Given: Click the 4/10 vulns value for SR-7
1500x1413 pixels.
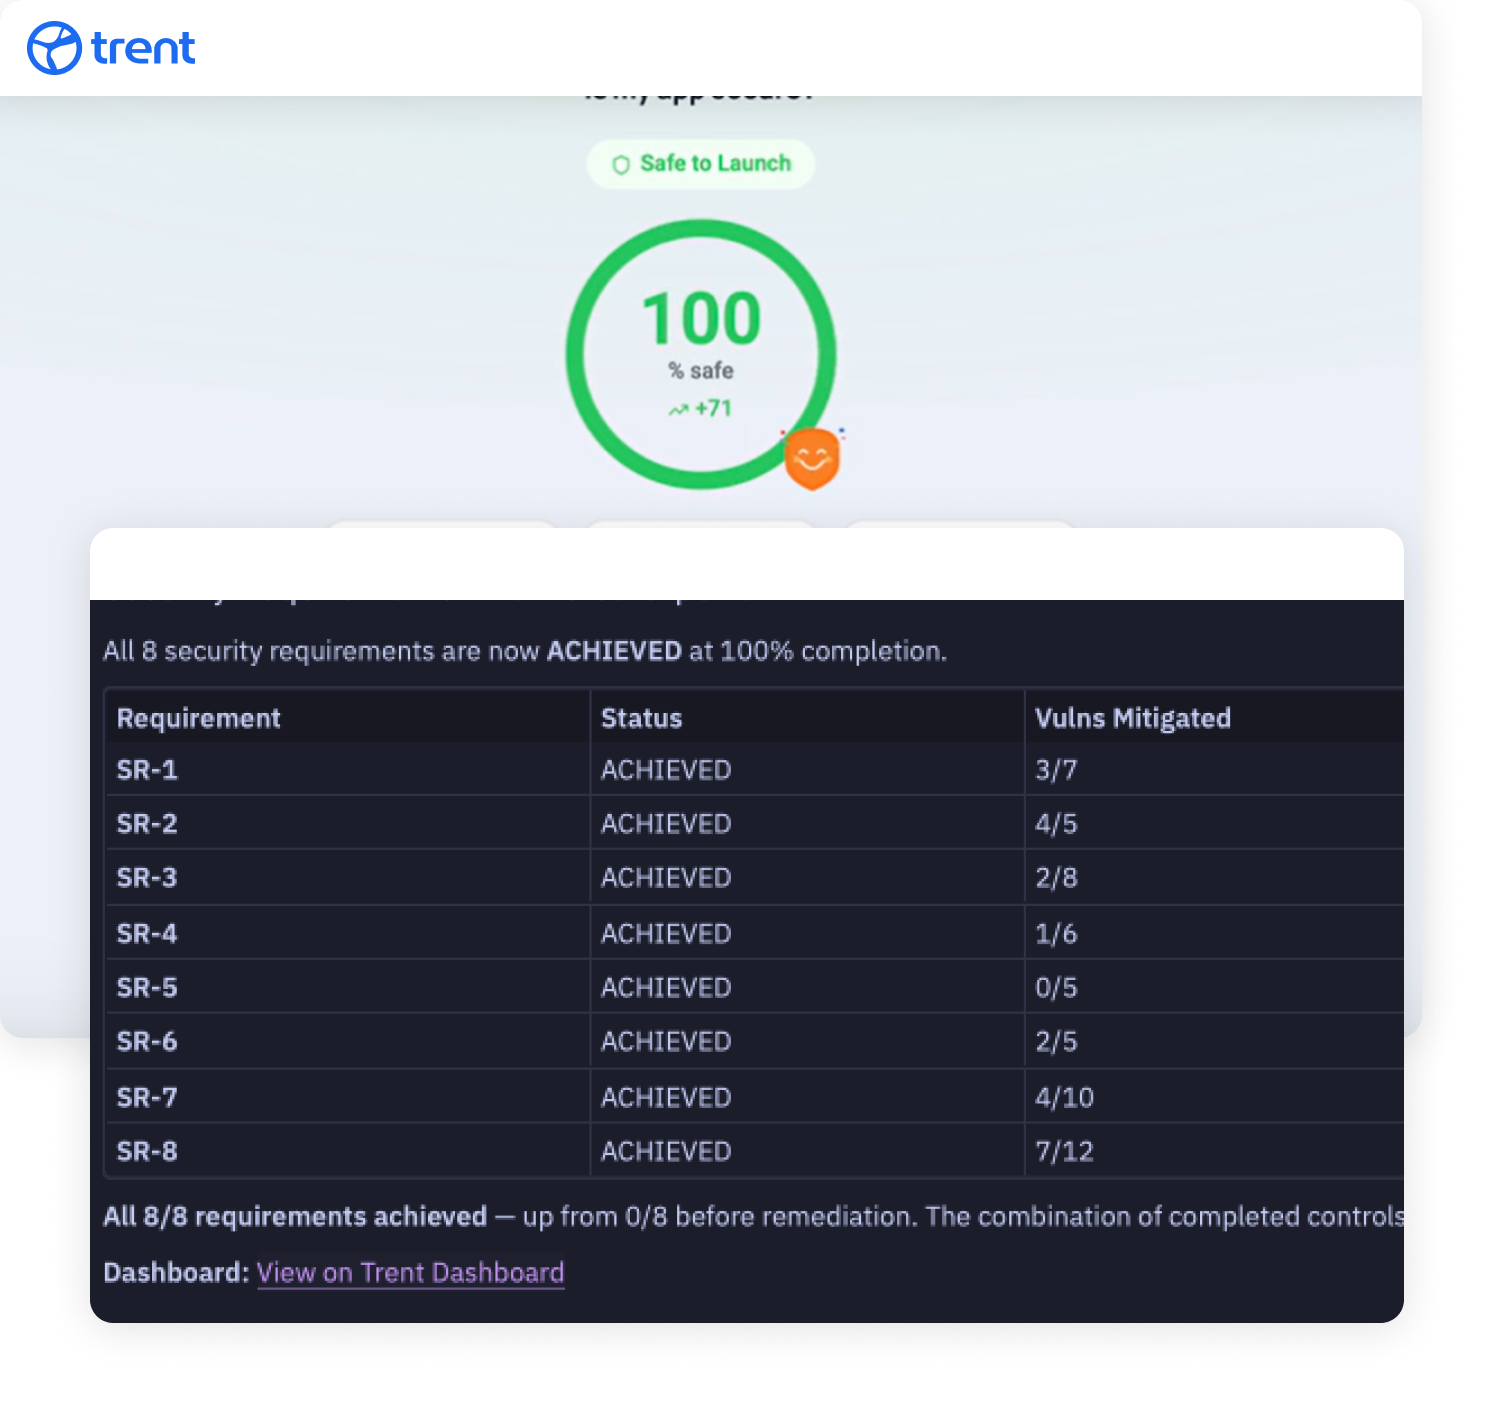Looking at the screenshot, I should point(1064,1098).
